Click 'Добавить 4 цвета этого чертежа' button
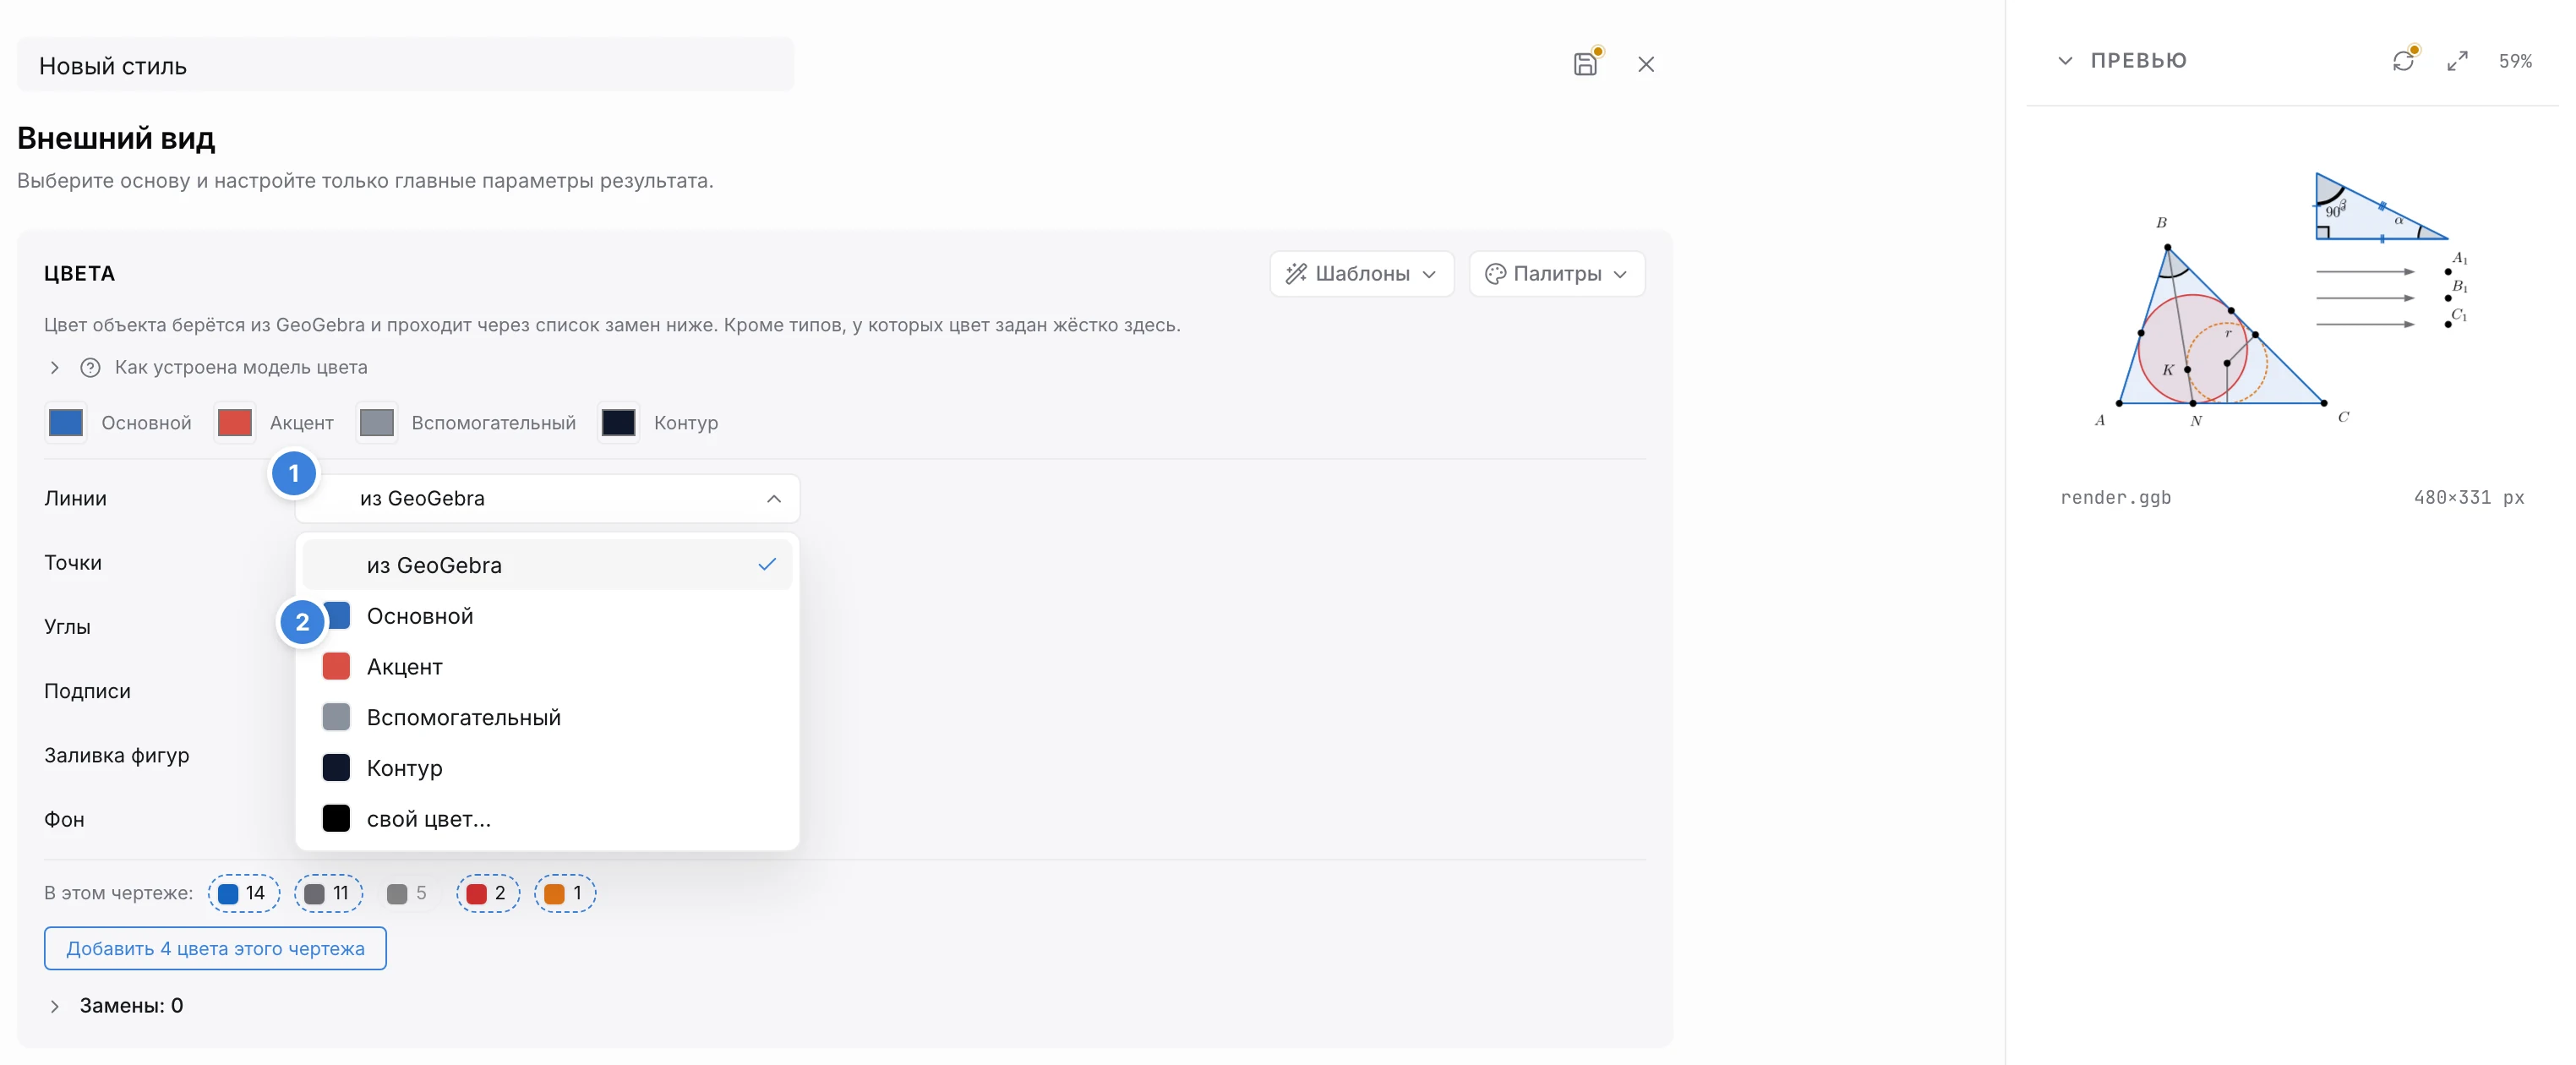Viewport: 2576px width, 1065px height. 215,948
